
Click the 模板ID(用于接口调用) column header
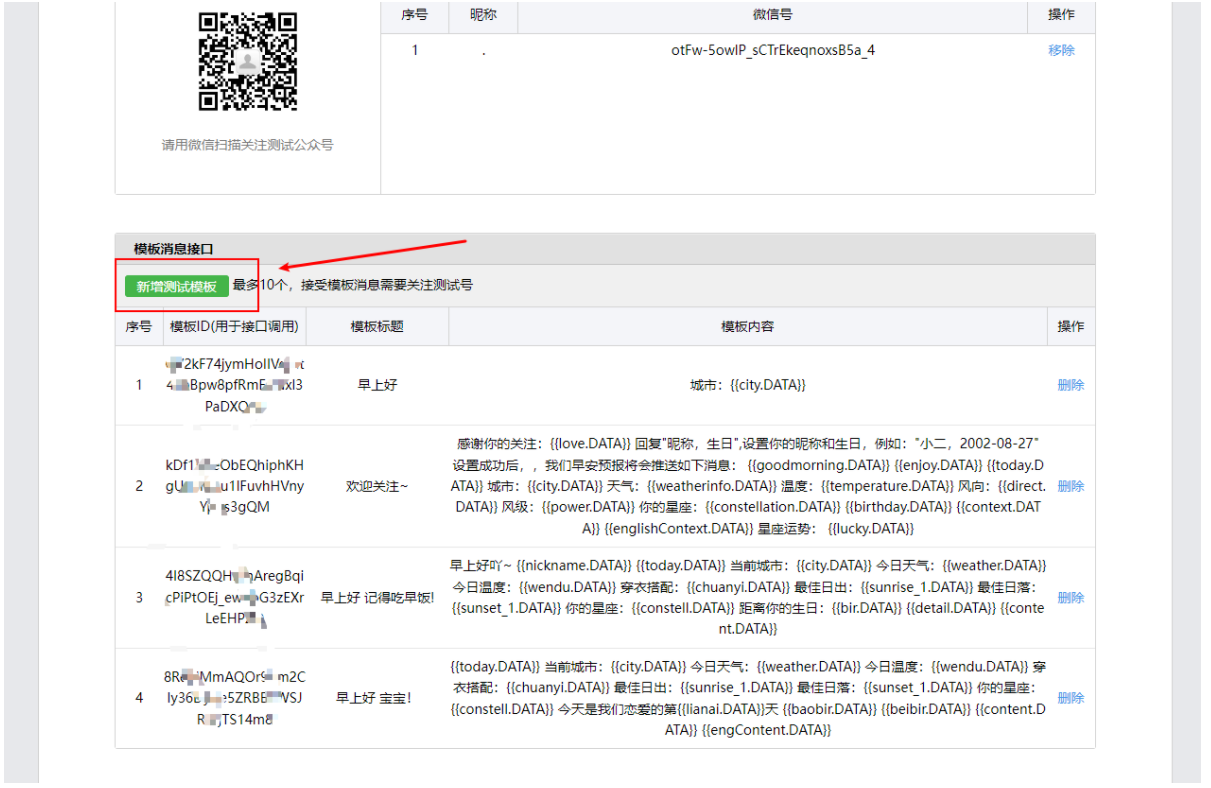click(234, 327)
